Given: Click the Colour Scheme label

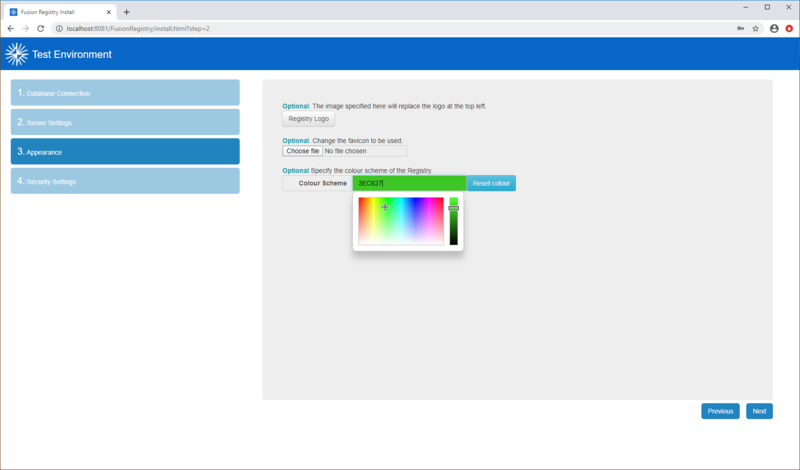Looking at the screenshot, I should point(322,183).
